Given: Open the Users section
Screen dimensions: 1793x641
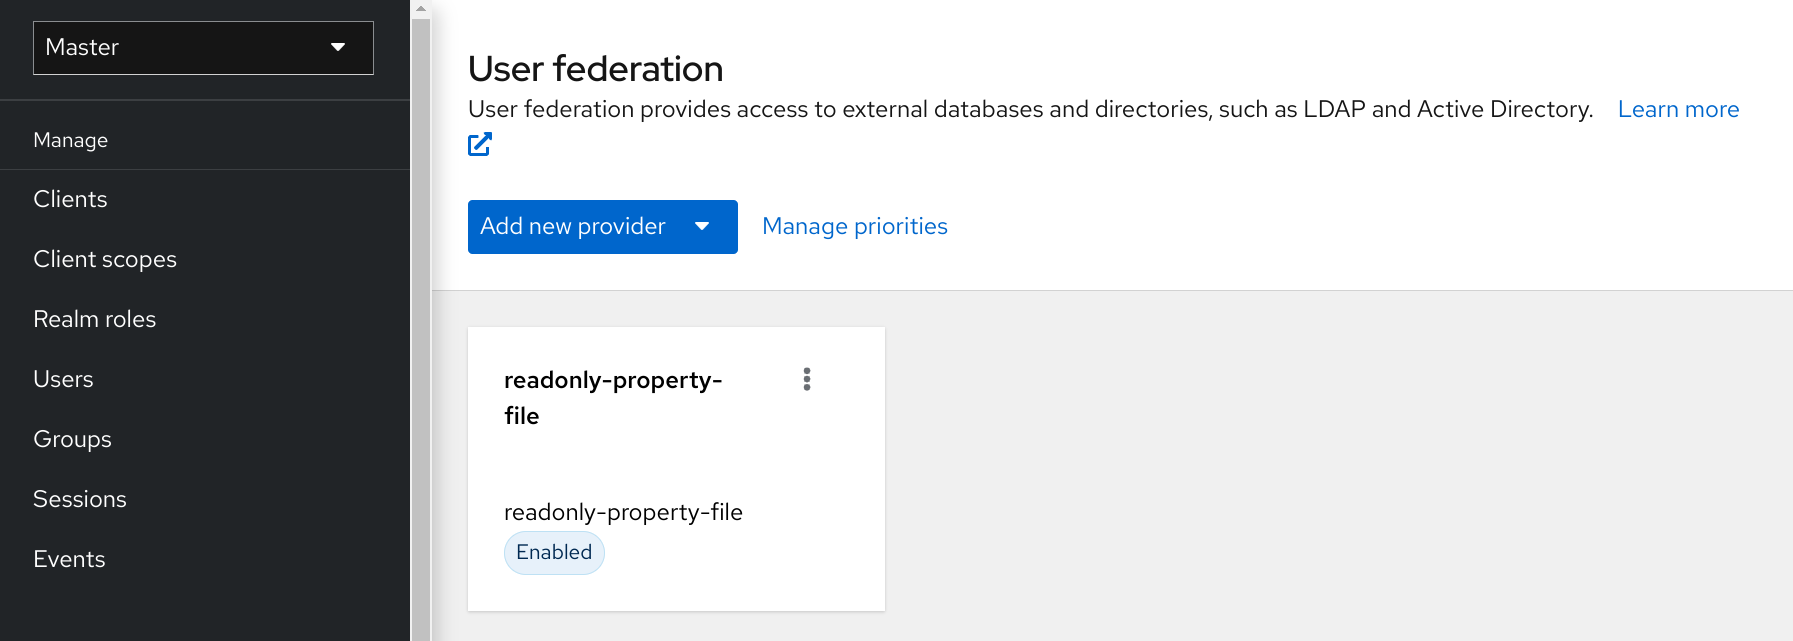Looking at the screenshot, I should (63, 378).
